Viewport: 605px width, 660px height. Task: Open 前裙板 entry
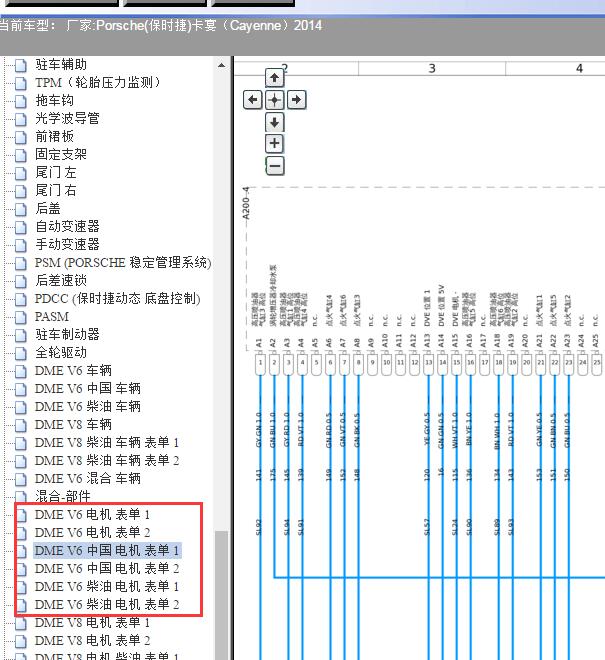click(x=55, y=136)
